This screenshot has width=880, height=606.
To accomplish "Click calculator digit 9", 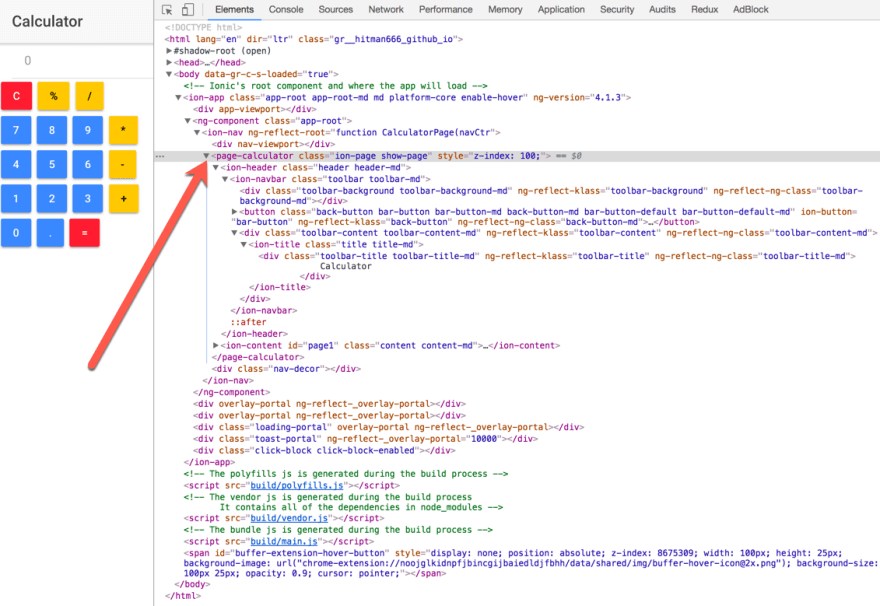I will [88, 130].
